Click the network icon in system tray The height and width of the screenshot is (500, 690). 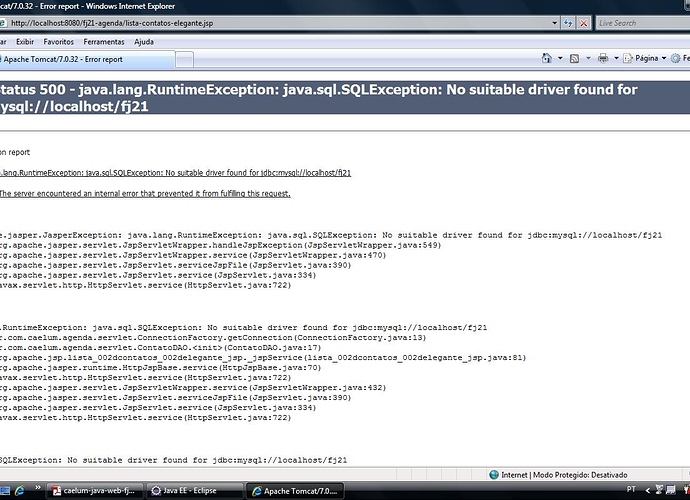click(670, 490)
